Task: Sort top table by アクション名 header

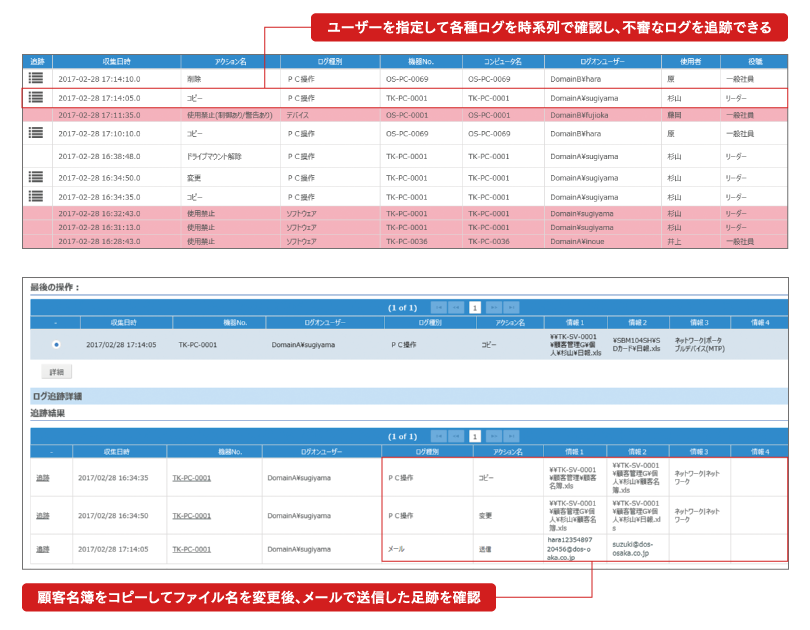Action: 230,61
